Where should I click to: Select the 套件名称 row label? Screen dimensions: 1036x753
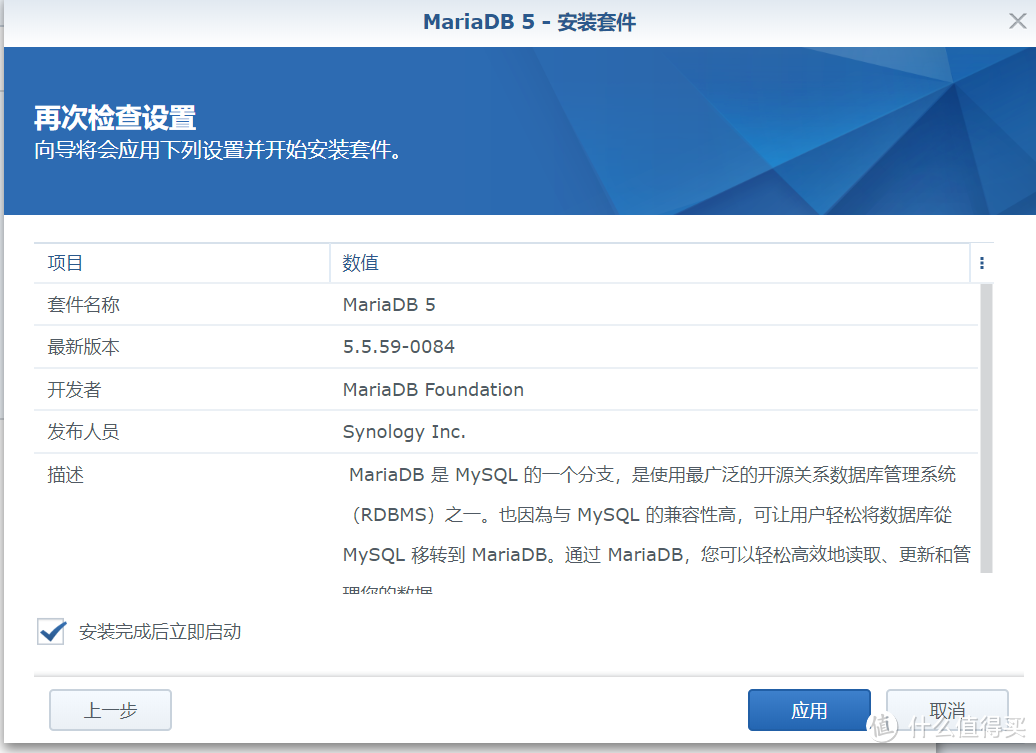click(x=83, y=305)
